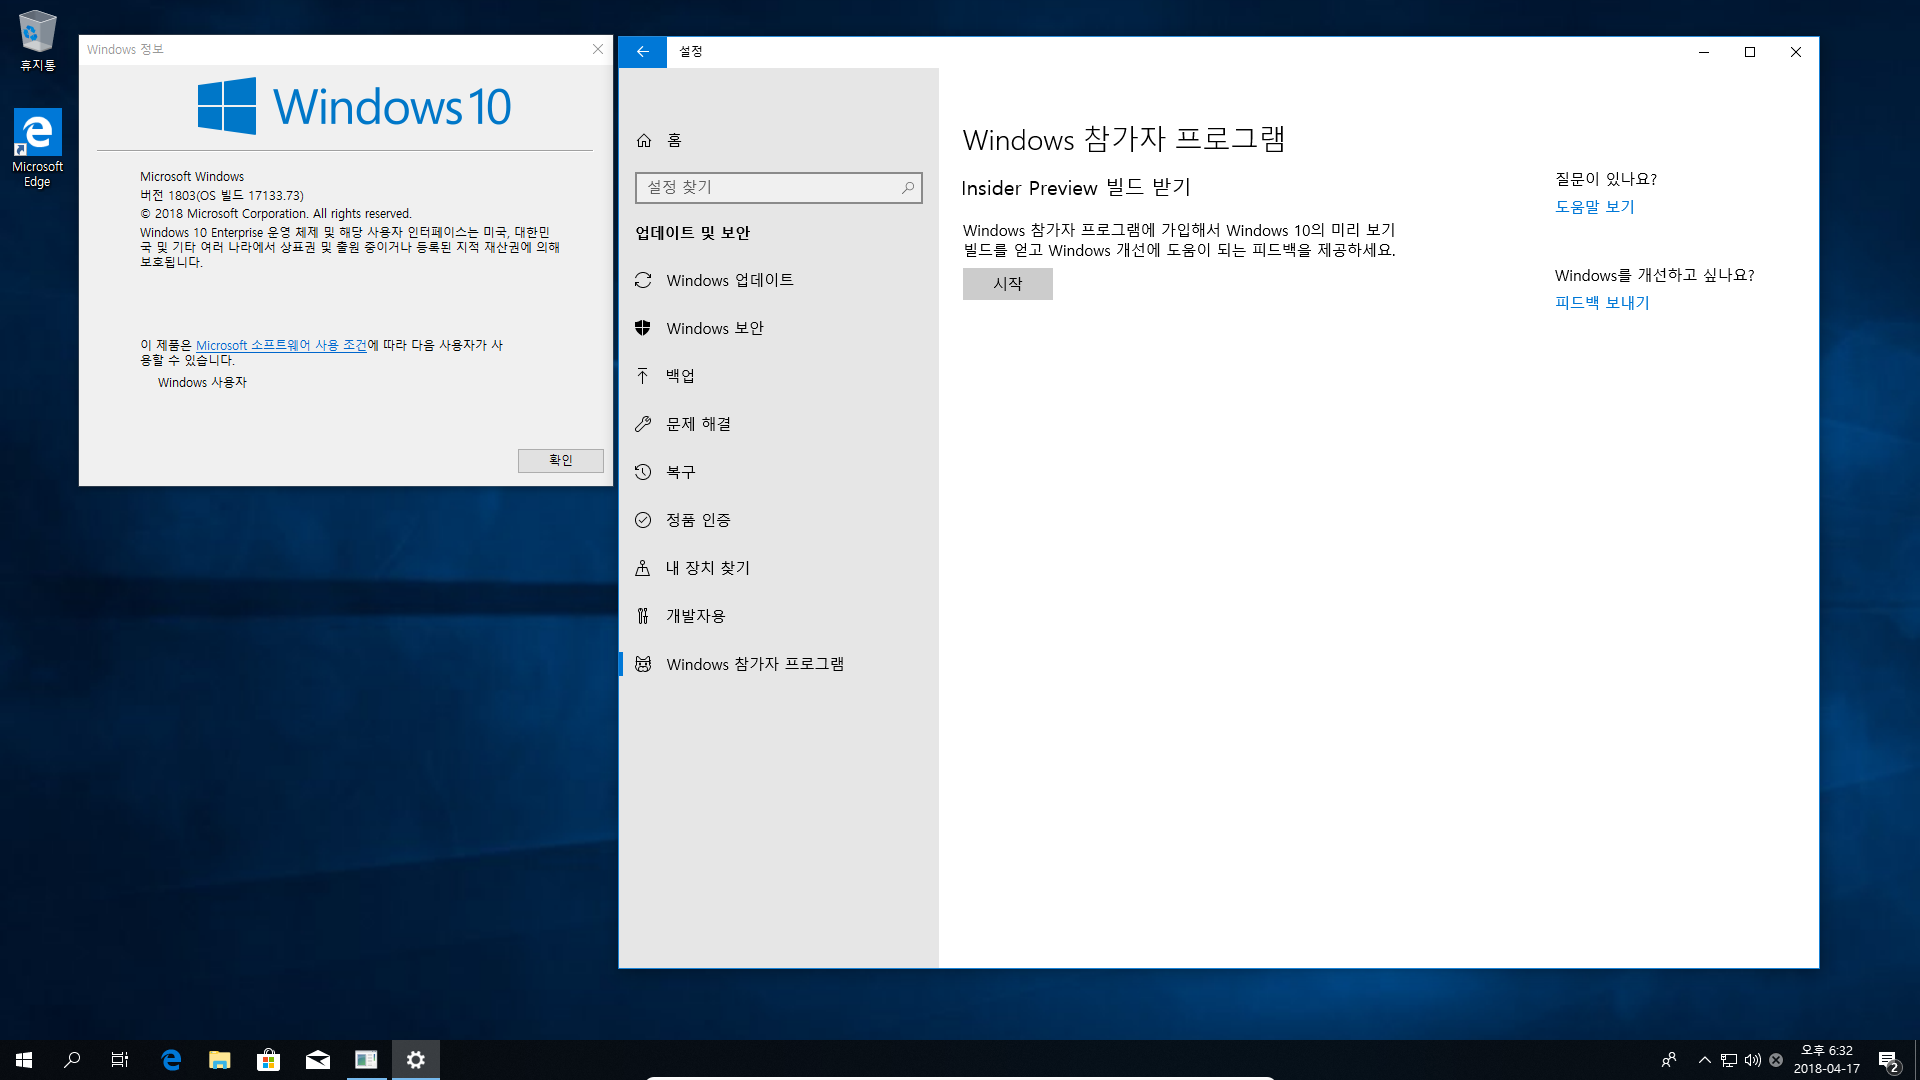Viewport: 1920px width, 1080px height.
Task: Click the 설정 찾기 search field
Action: tap(778, 188)
